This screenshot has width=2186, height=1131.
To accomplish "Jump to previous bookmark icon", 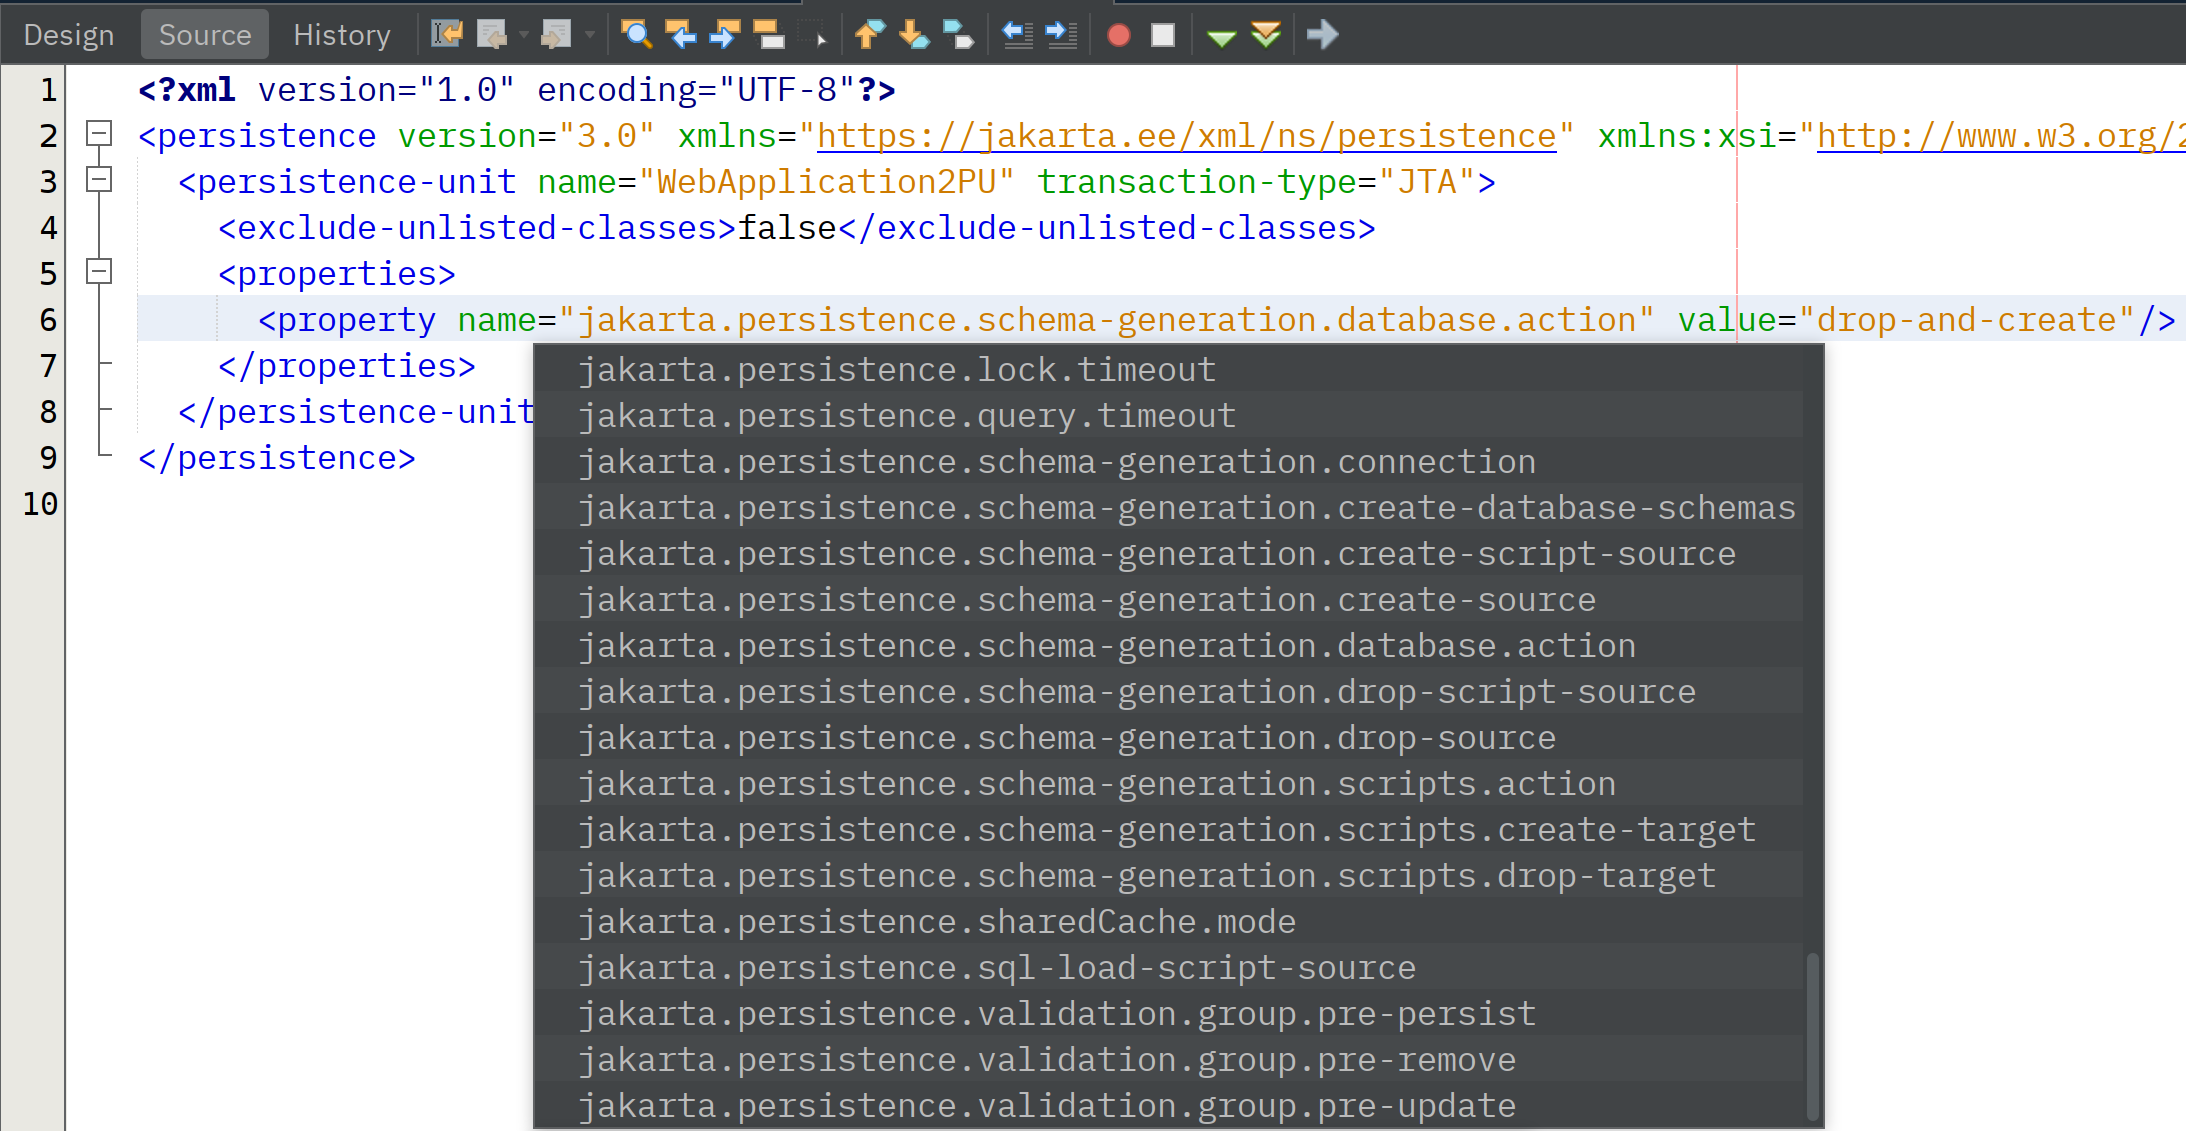I will [x=869, y=35].
